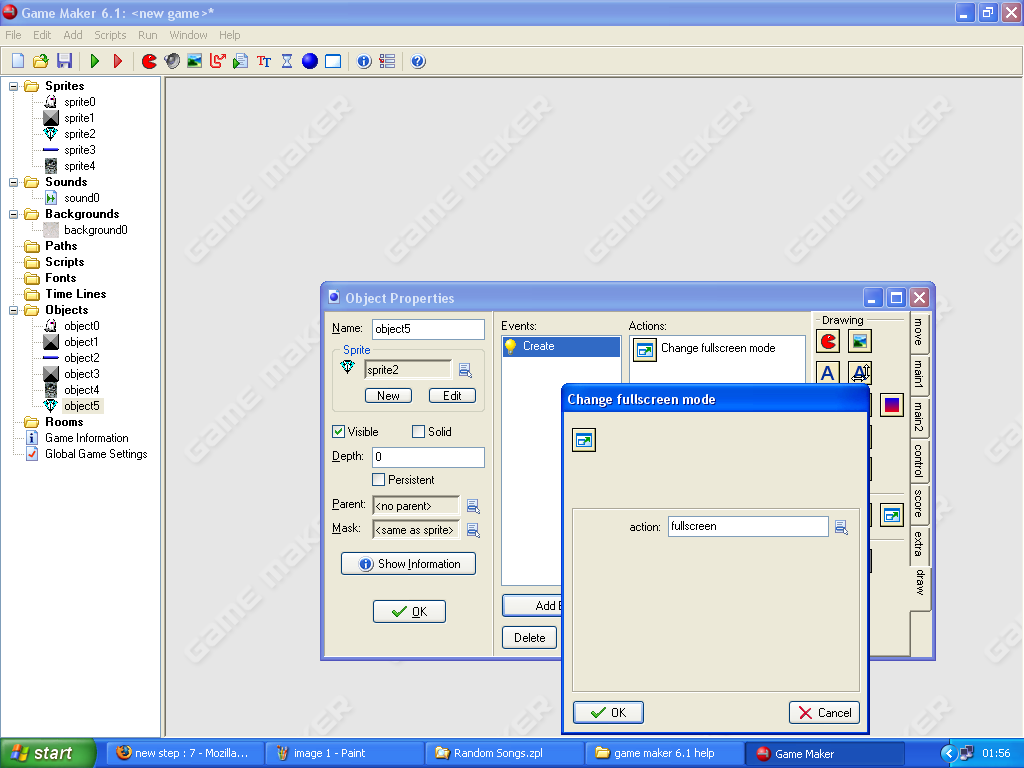Screen dimensions: 1024x768
Task: Enable the Persistent checkbox
Action: tap(379, 480)
